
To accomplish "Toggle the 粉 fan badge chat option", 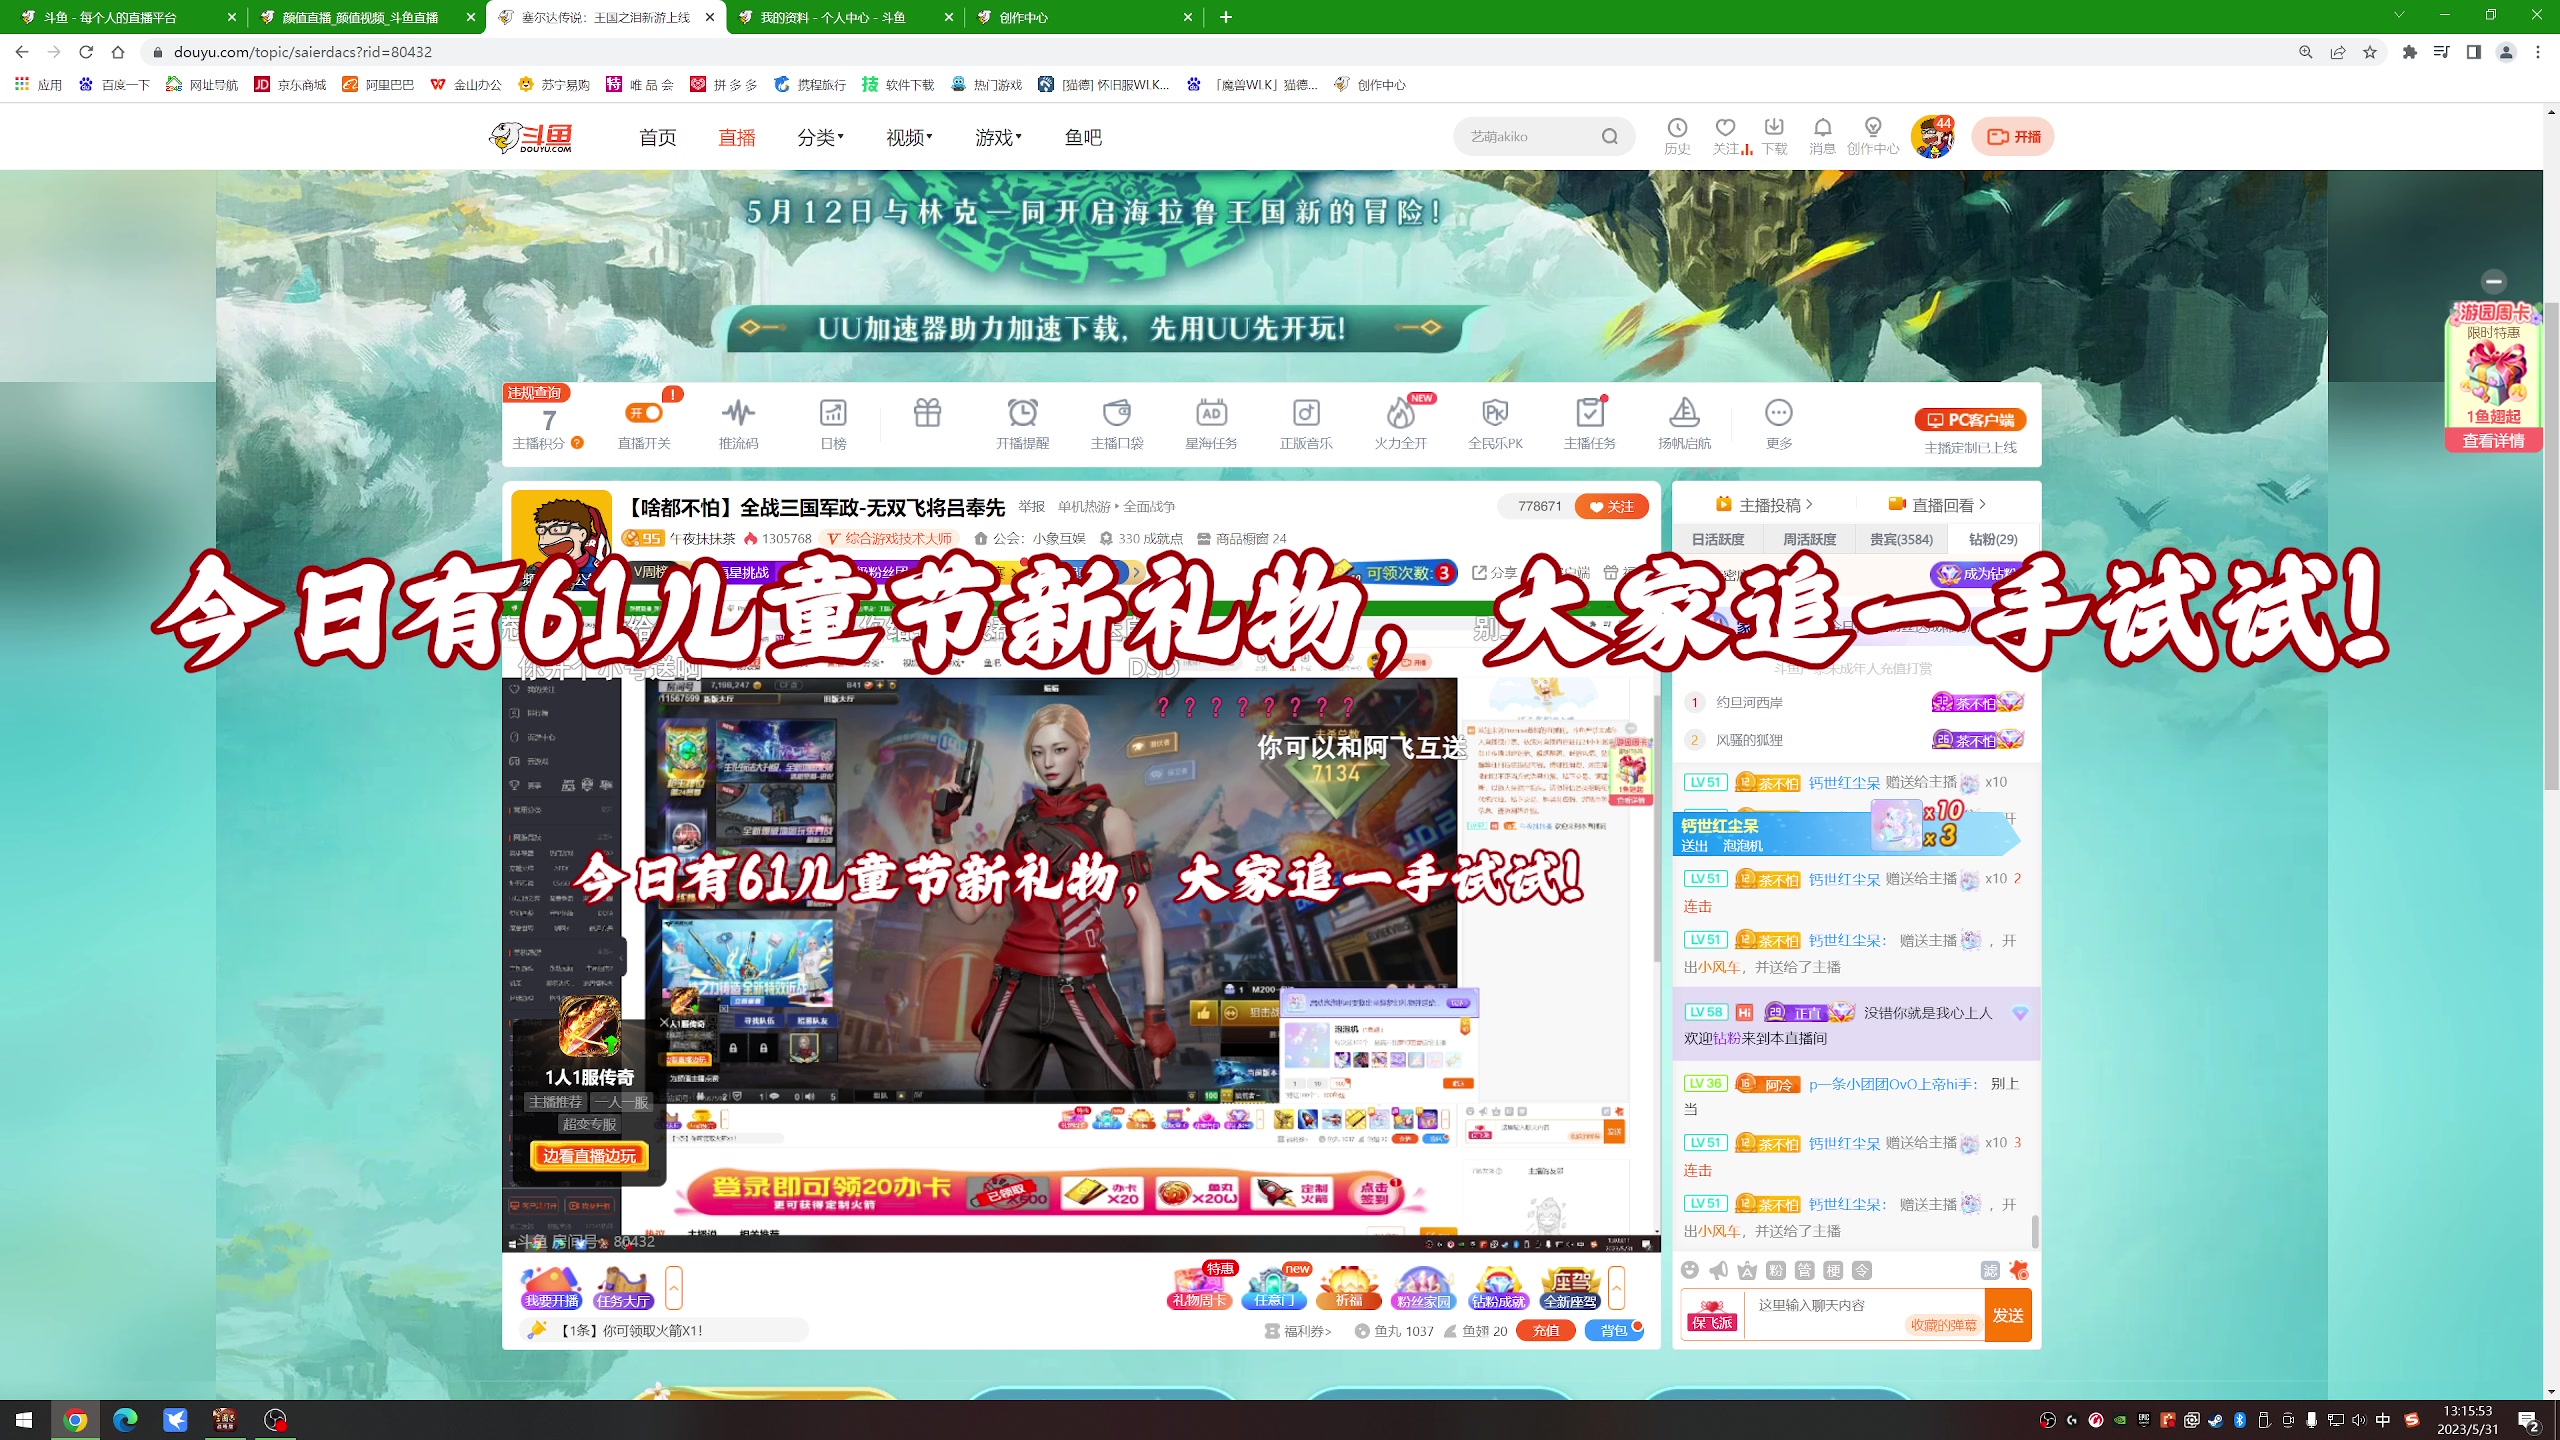I will click(1776, 1270).
